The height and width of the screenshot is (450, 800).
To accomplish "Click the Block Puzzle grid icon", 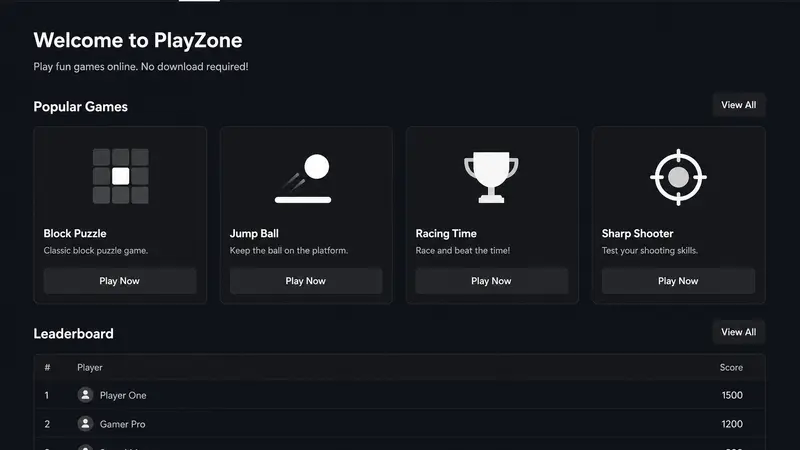I will (120, 176).
